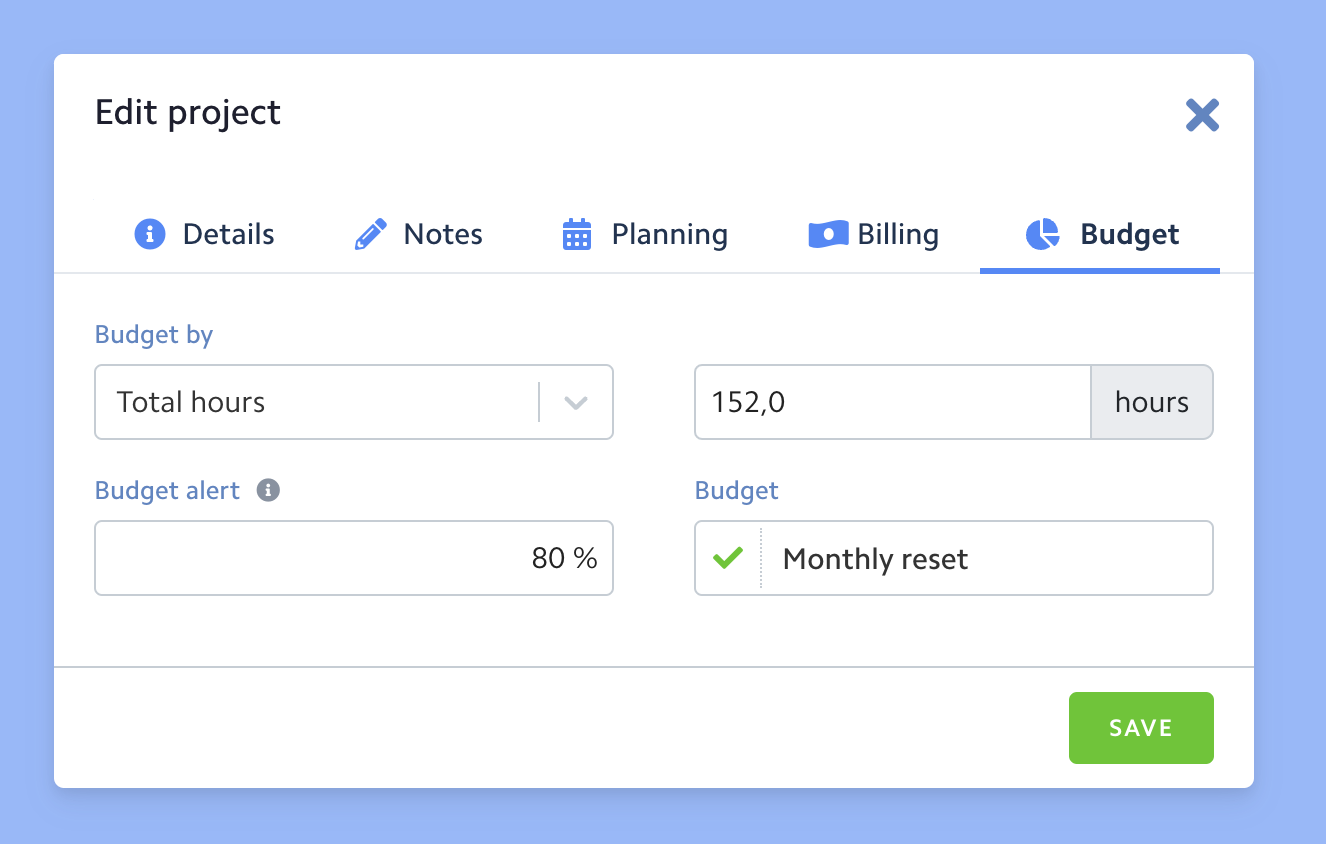The height and width of the screenshot is (844, 1326).
Task: Click the hours unit suffix box
Action: 1151,403
